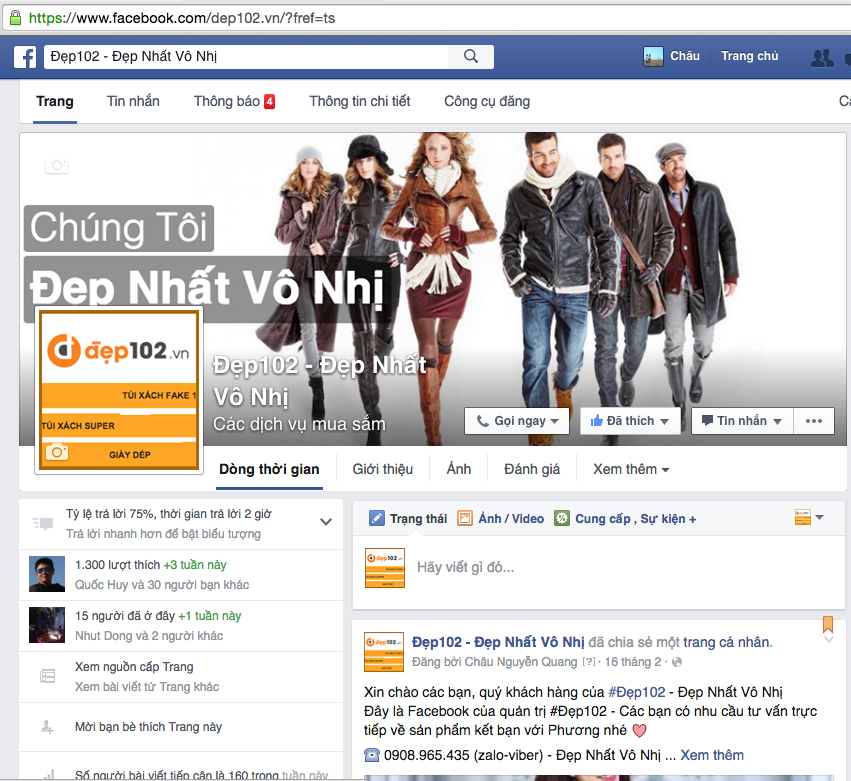Select the Giới thiệu tab
Screen dimensions: 851x781
[x=383, y=469]
